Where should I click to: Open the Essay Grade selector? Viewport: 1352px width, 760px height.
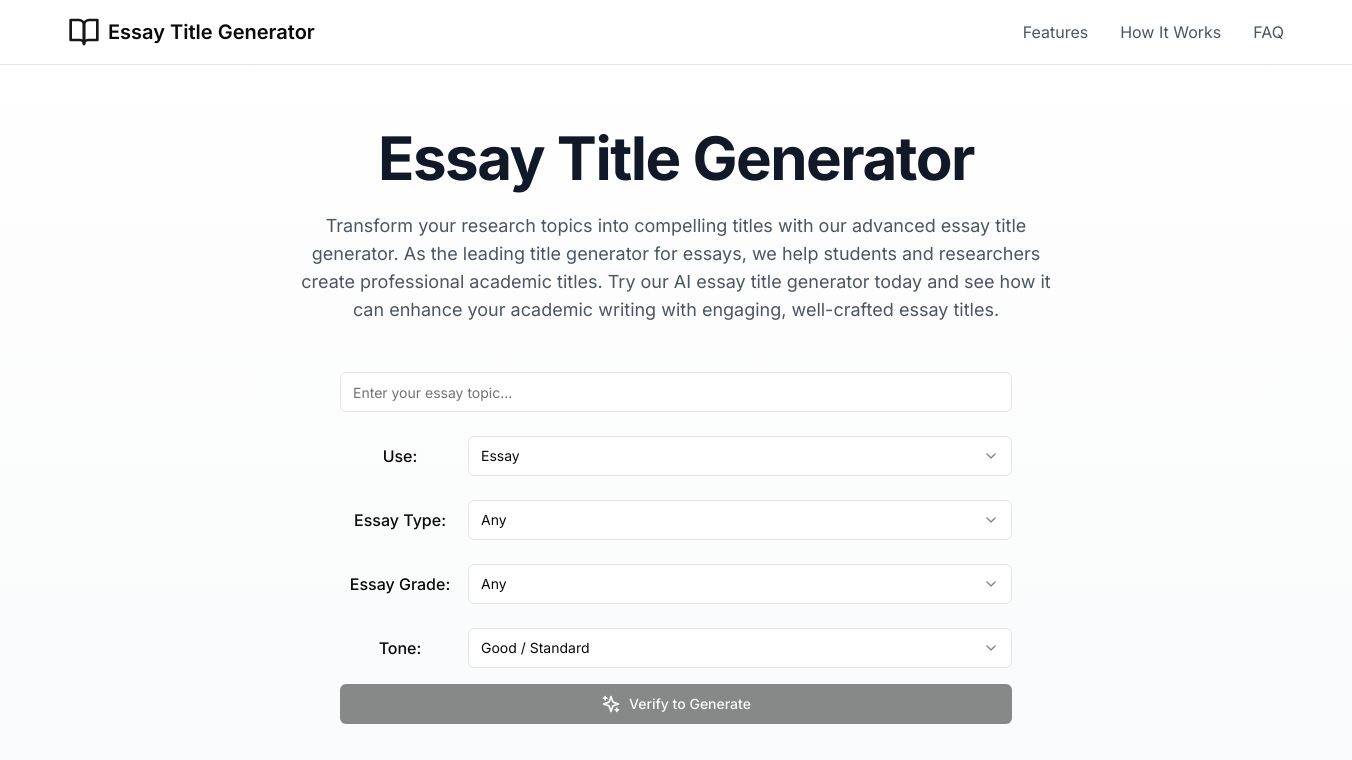pos(738,584)
